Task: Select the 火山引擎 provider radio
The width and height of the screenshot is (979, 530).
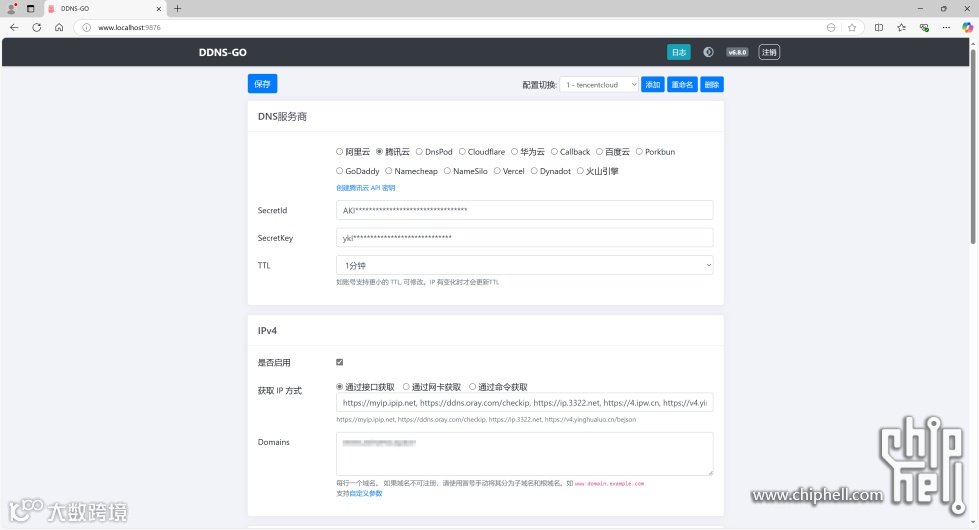Action: [x=580, y=171]
